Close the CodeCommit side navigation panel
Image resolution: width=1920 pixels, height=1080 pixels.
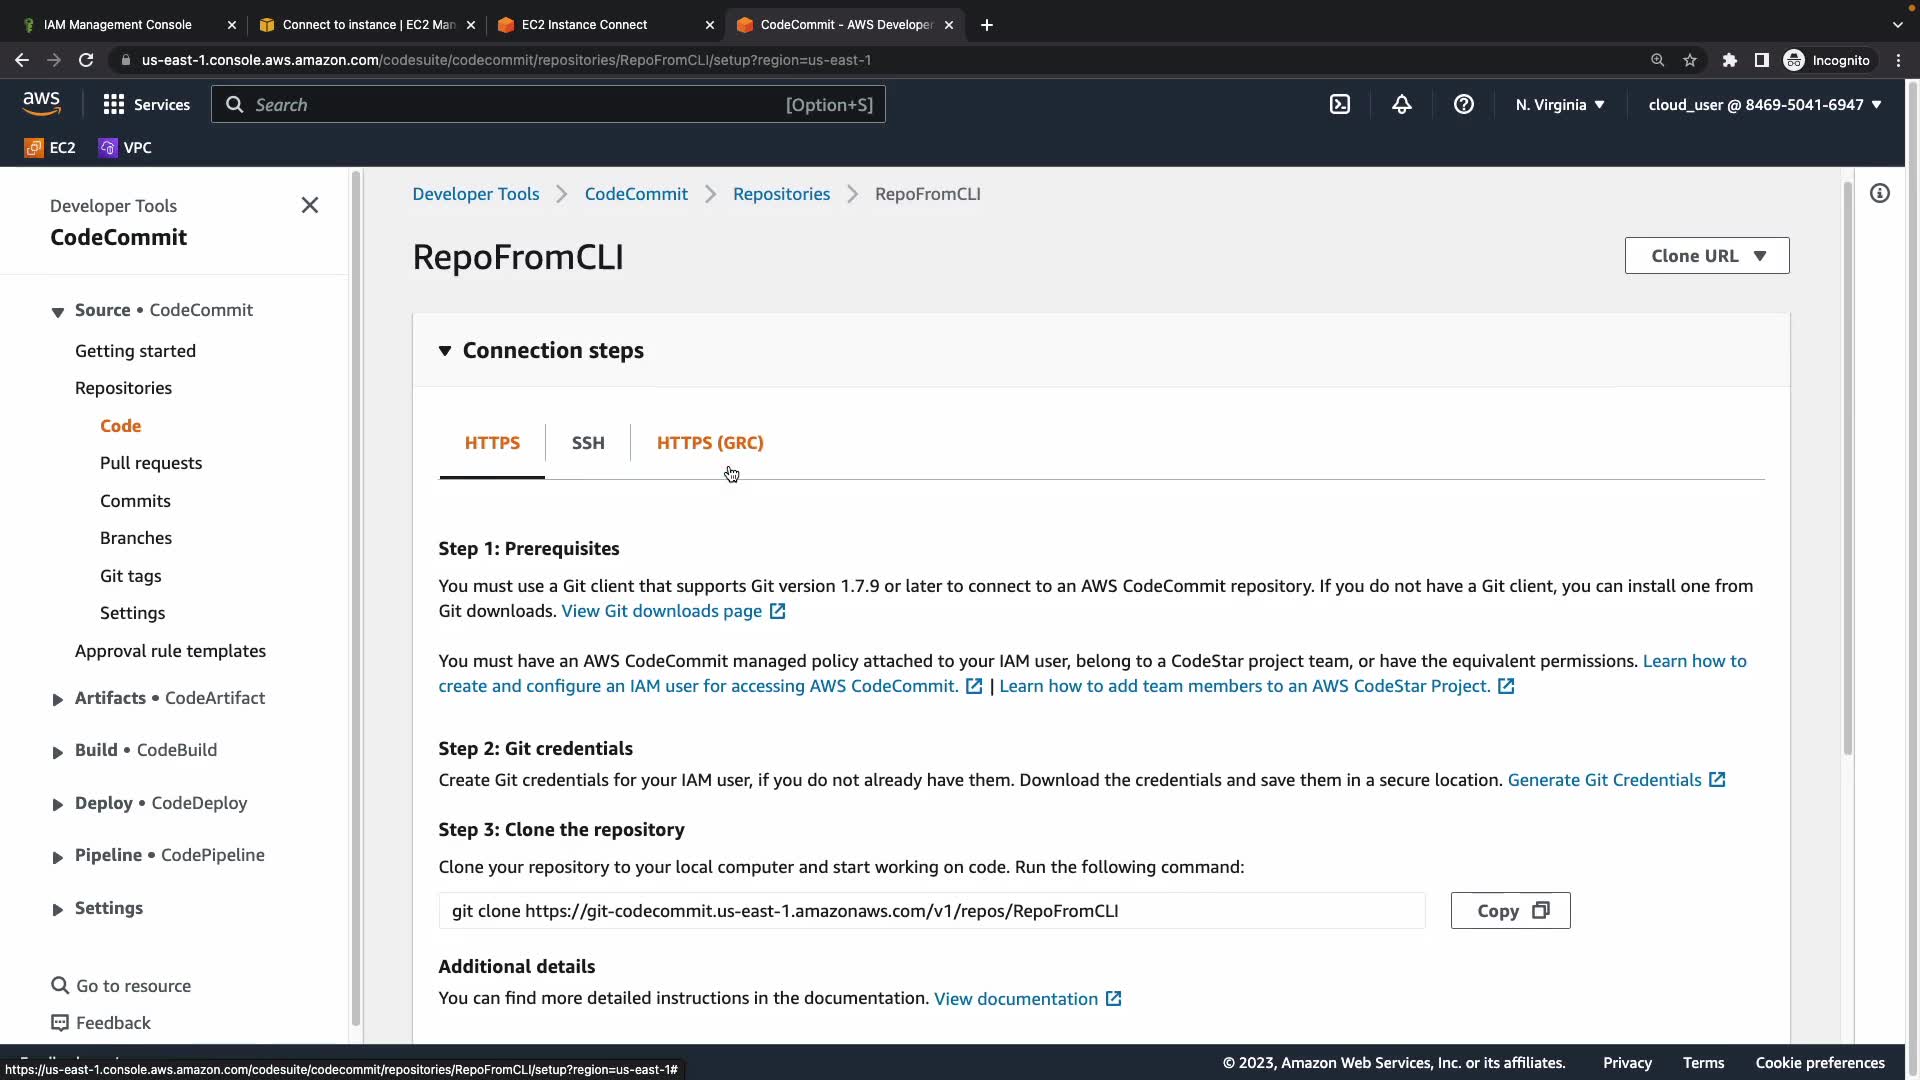310,205
